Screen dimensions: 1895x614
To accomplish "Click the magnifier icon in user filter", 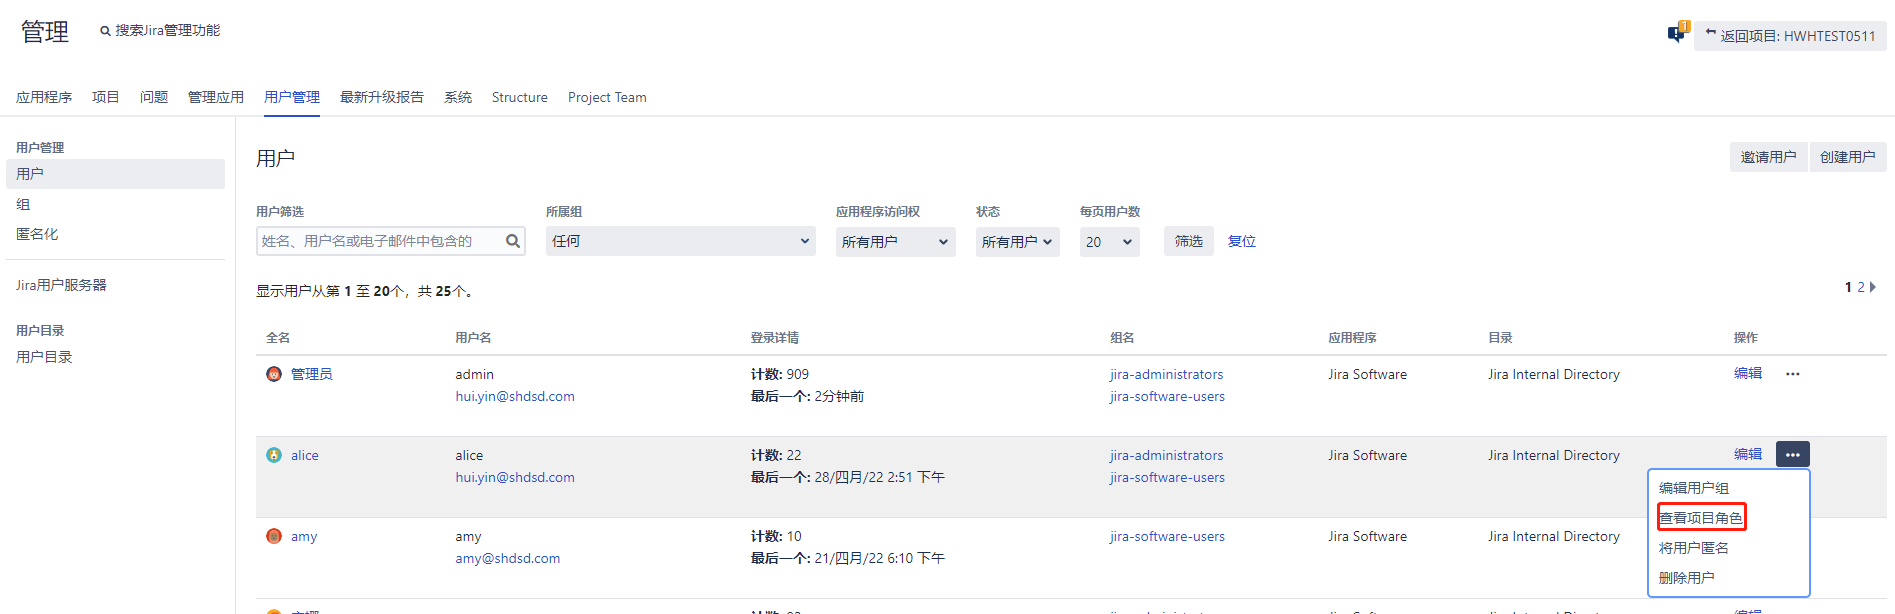I will [513, 241].
